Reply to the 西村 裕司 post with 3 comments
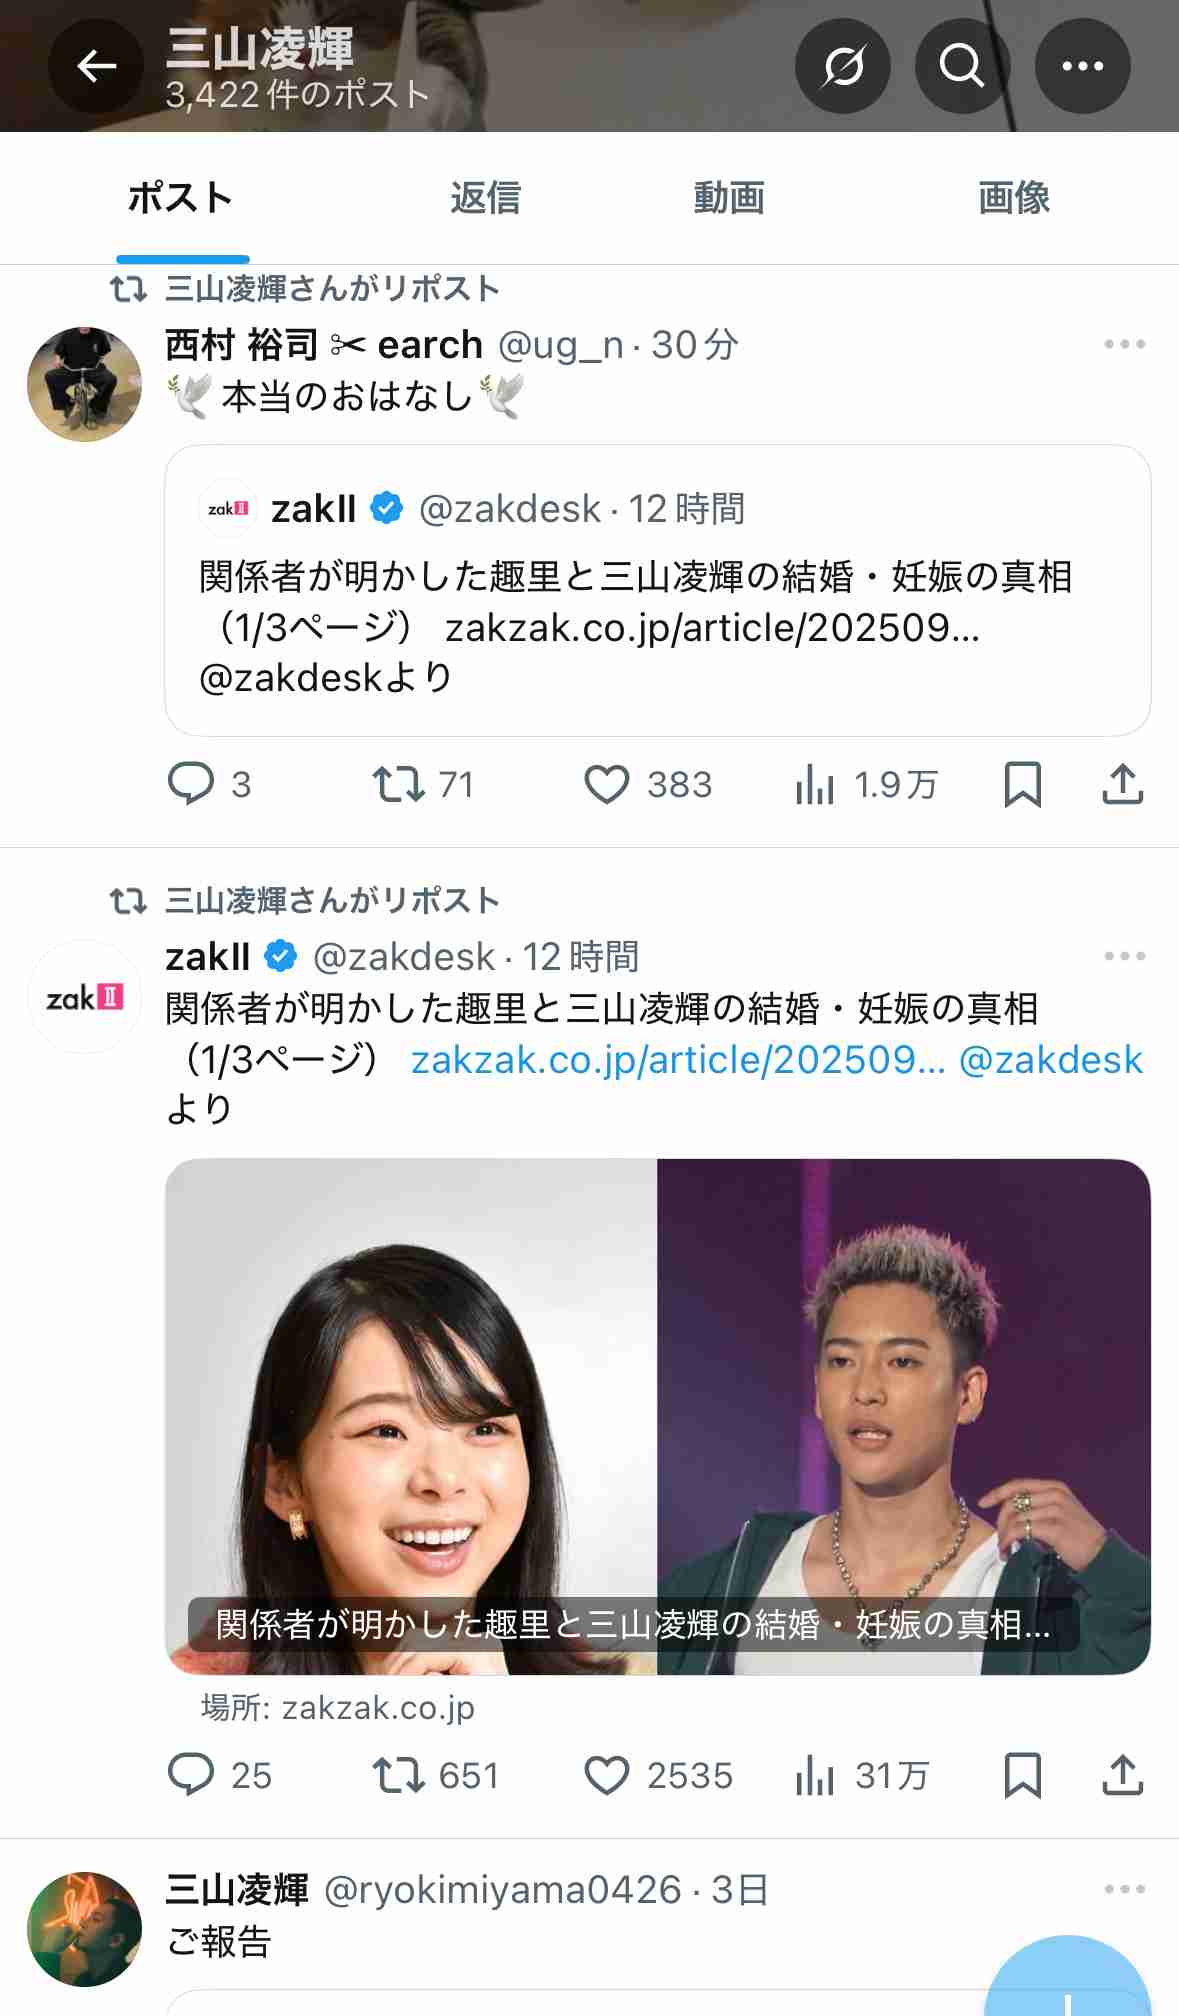The image size is (1179, 2016). [x=209, y=784]
